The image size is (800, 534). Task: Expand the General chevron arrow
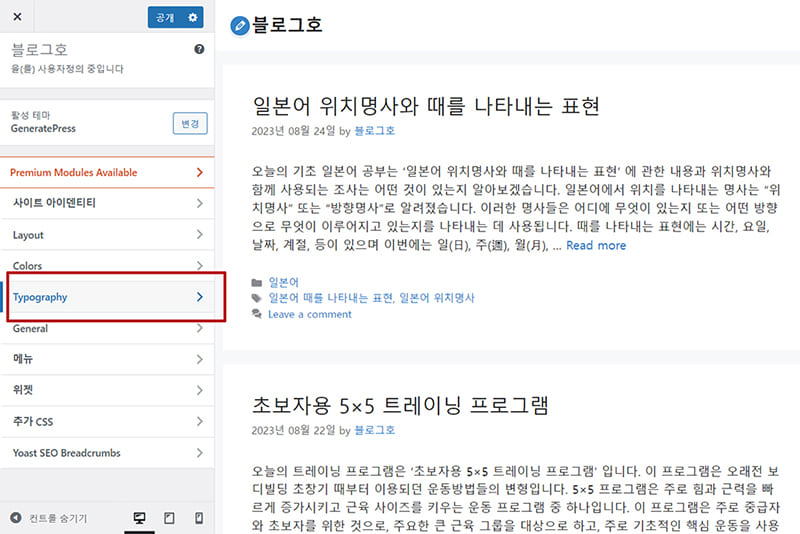(x=199, y=328)
